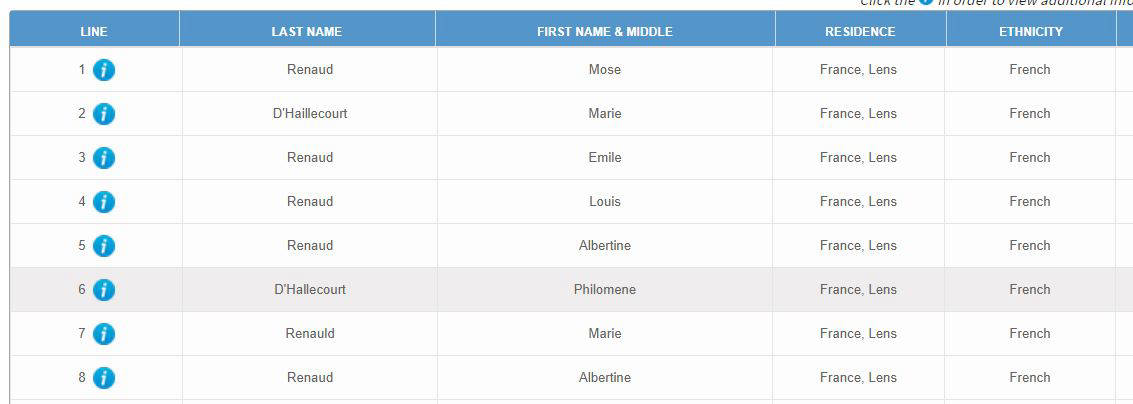This screenshot has height=404, width=1133.
Task: Click the Philomene first name cell
Action: [x=605, y=290]
